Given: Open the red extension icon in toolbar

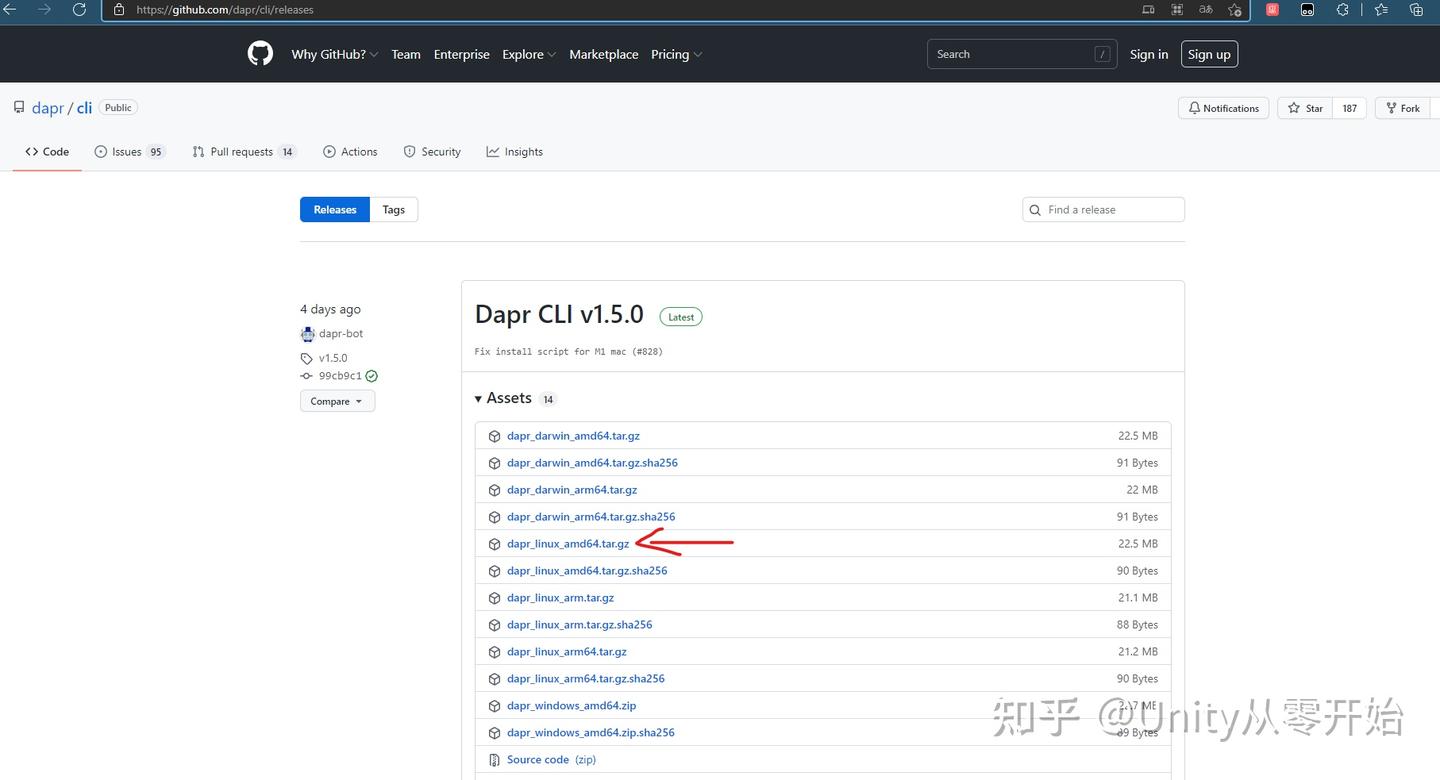Looking at the screenshot, I should pos(1272,10).
